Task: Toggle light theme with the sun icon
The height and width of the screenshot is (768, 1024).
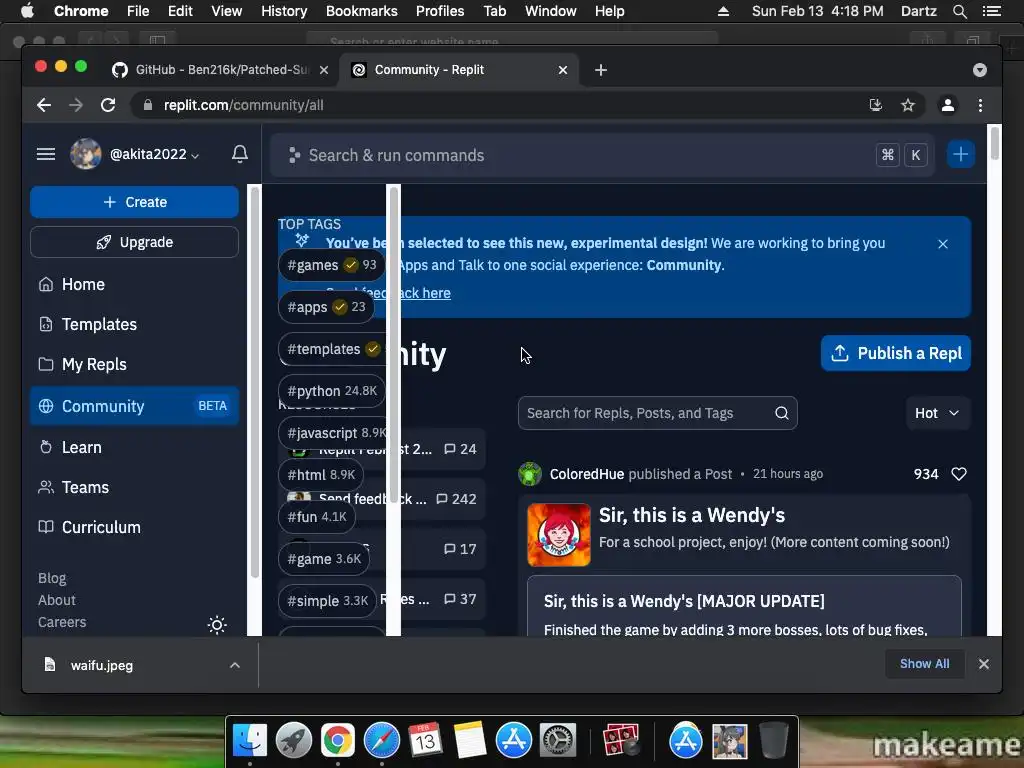Action: point(217,625)
